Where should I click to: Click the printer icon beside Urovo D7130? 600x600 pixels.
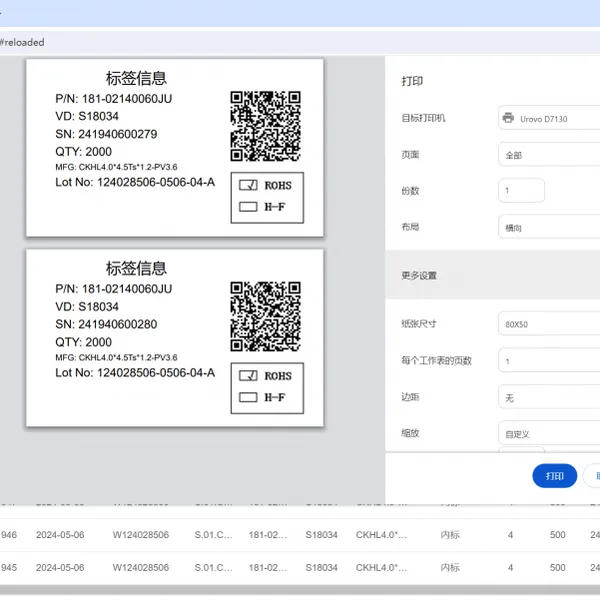pos(508,118)
